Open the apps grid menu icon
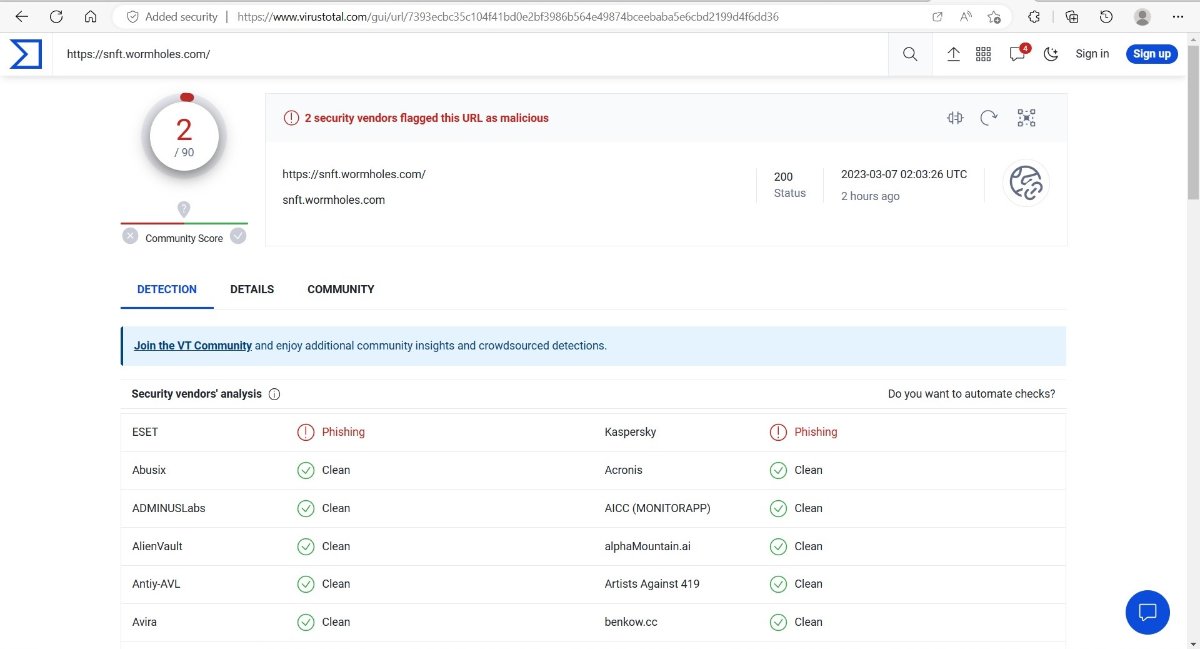 [x=983, y=54]
